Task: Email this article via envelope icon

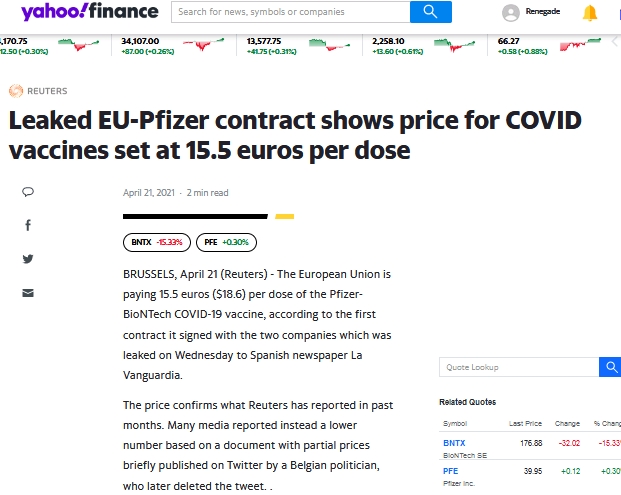Action: click(28, 293)
